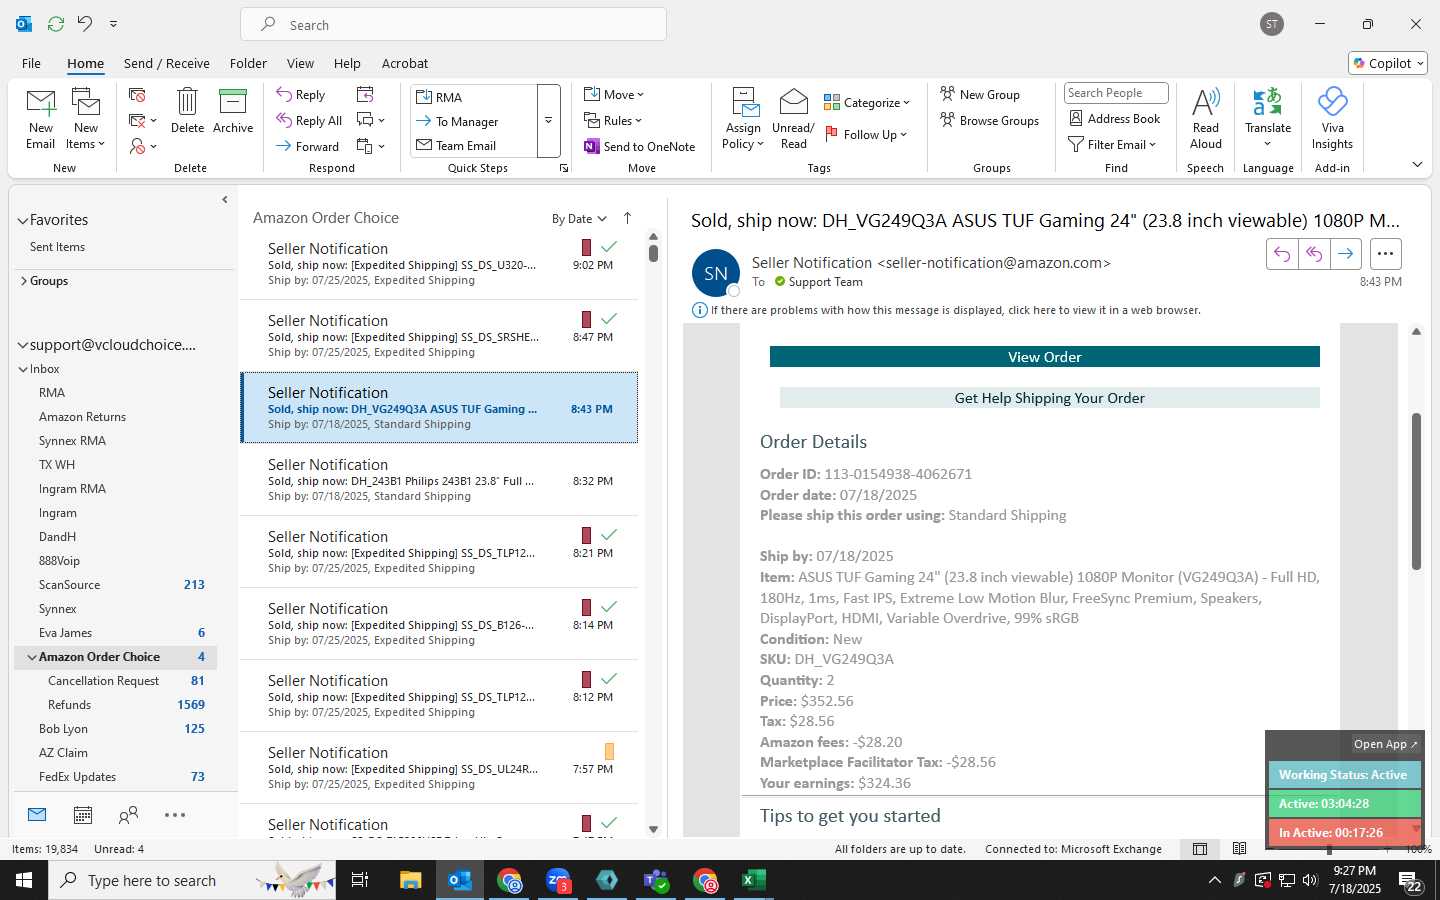Click red category swatch on 8:47 PM message
The image size is (1440, 900).
tap(586, 319)
